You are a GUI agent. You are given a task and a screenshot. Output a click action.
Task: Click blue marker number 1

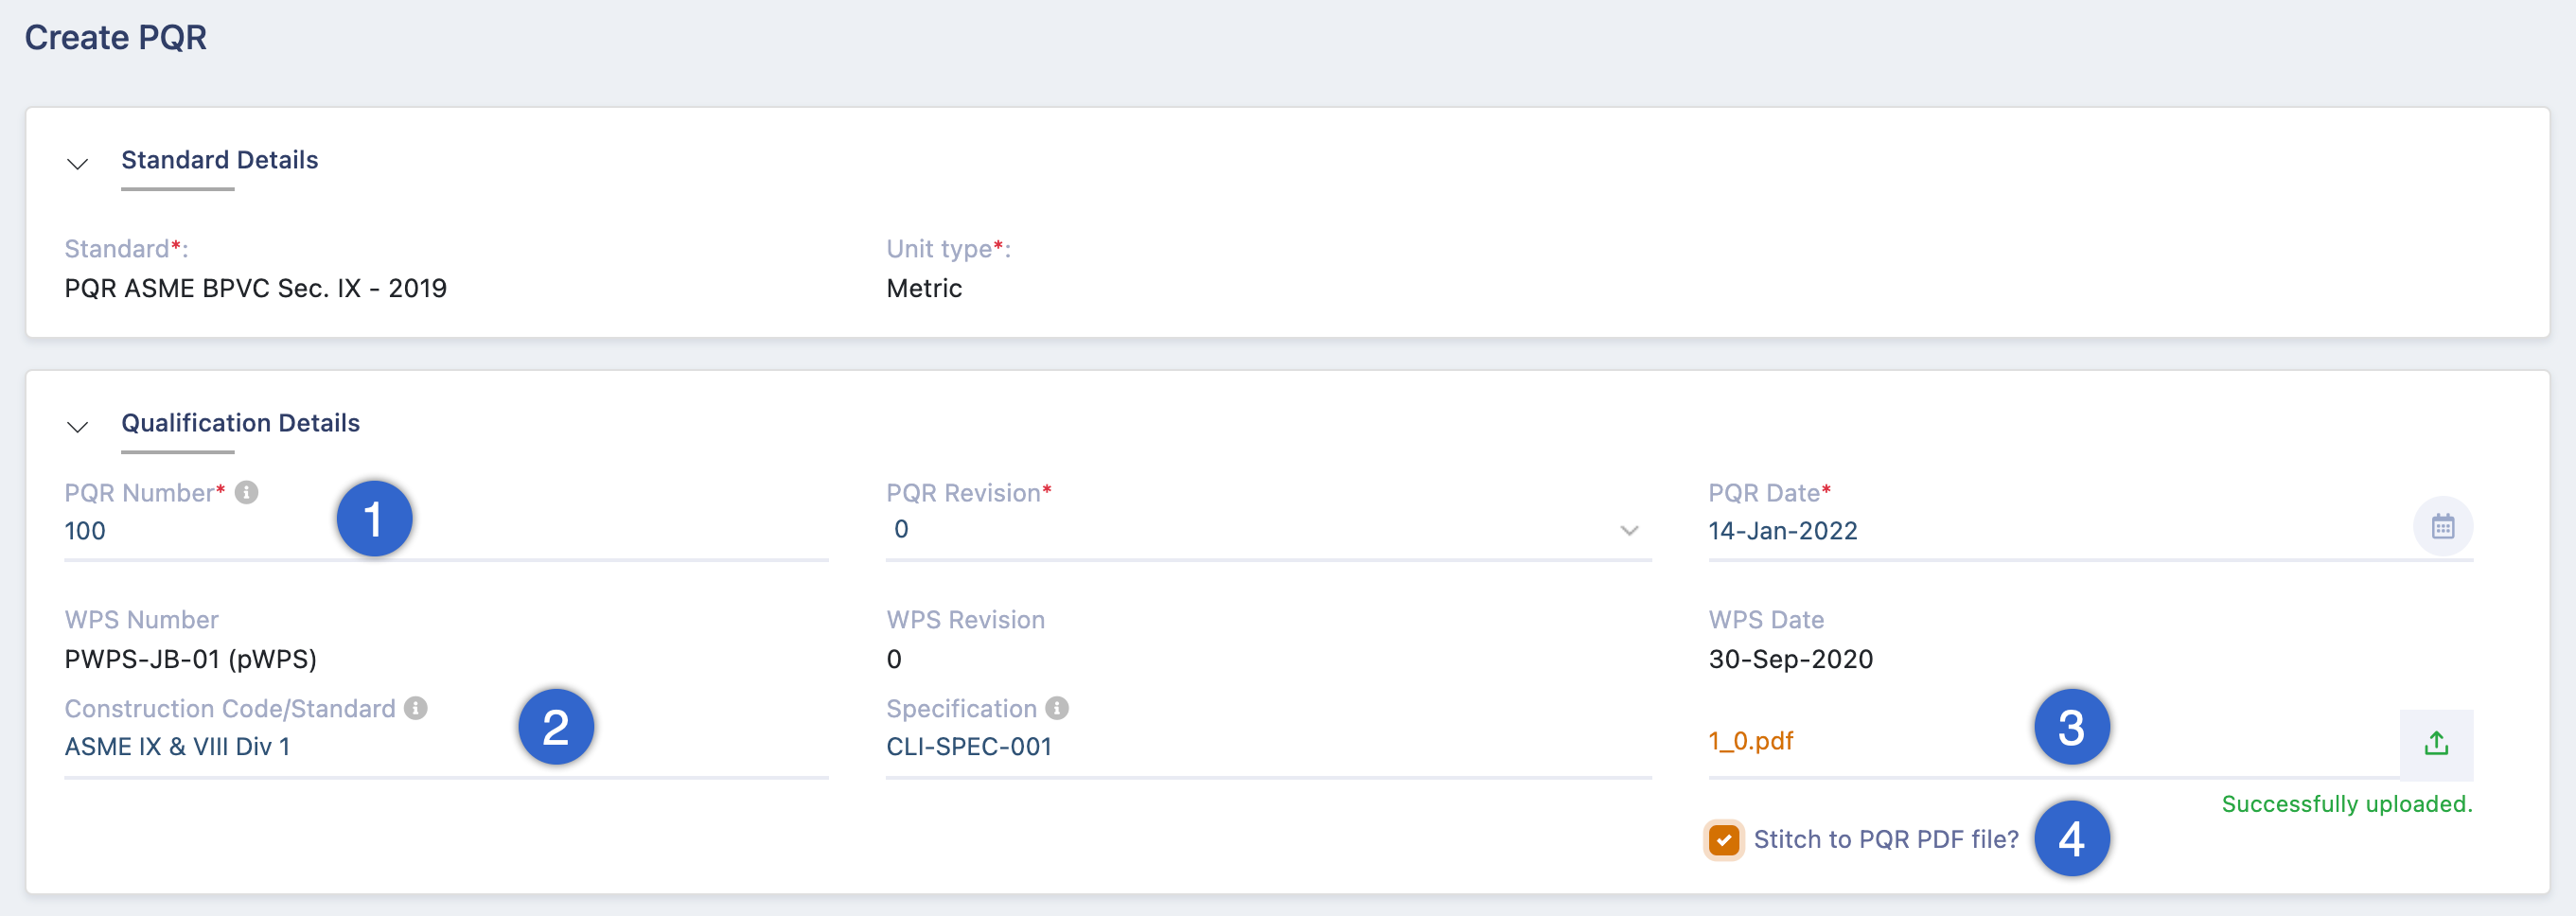374,519
